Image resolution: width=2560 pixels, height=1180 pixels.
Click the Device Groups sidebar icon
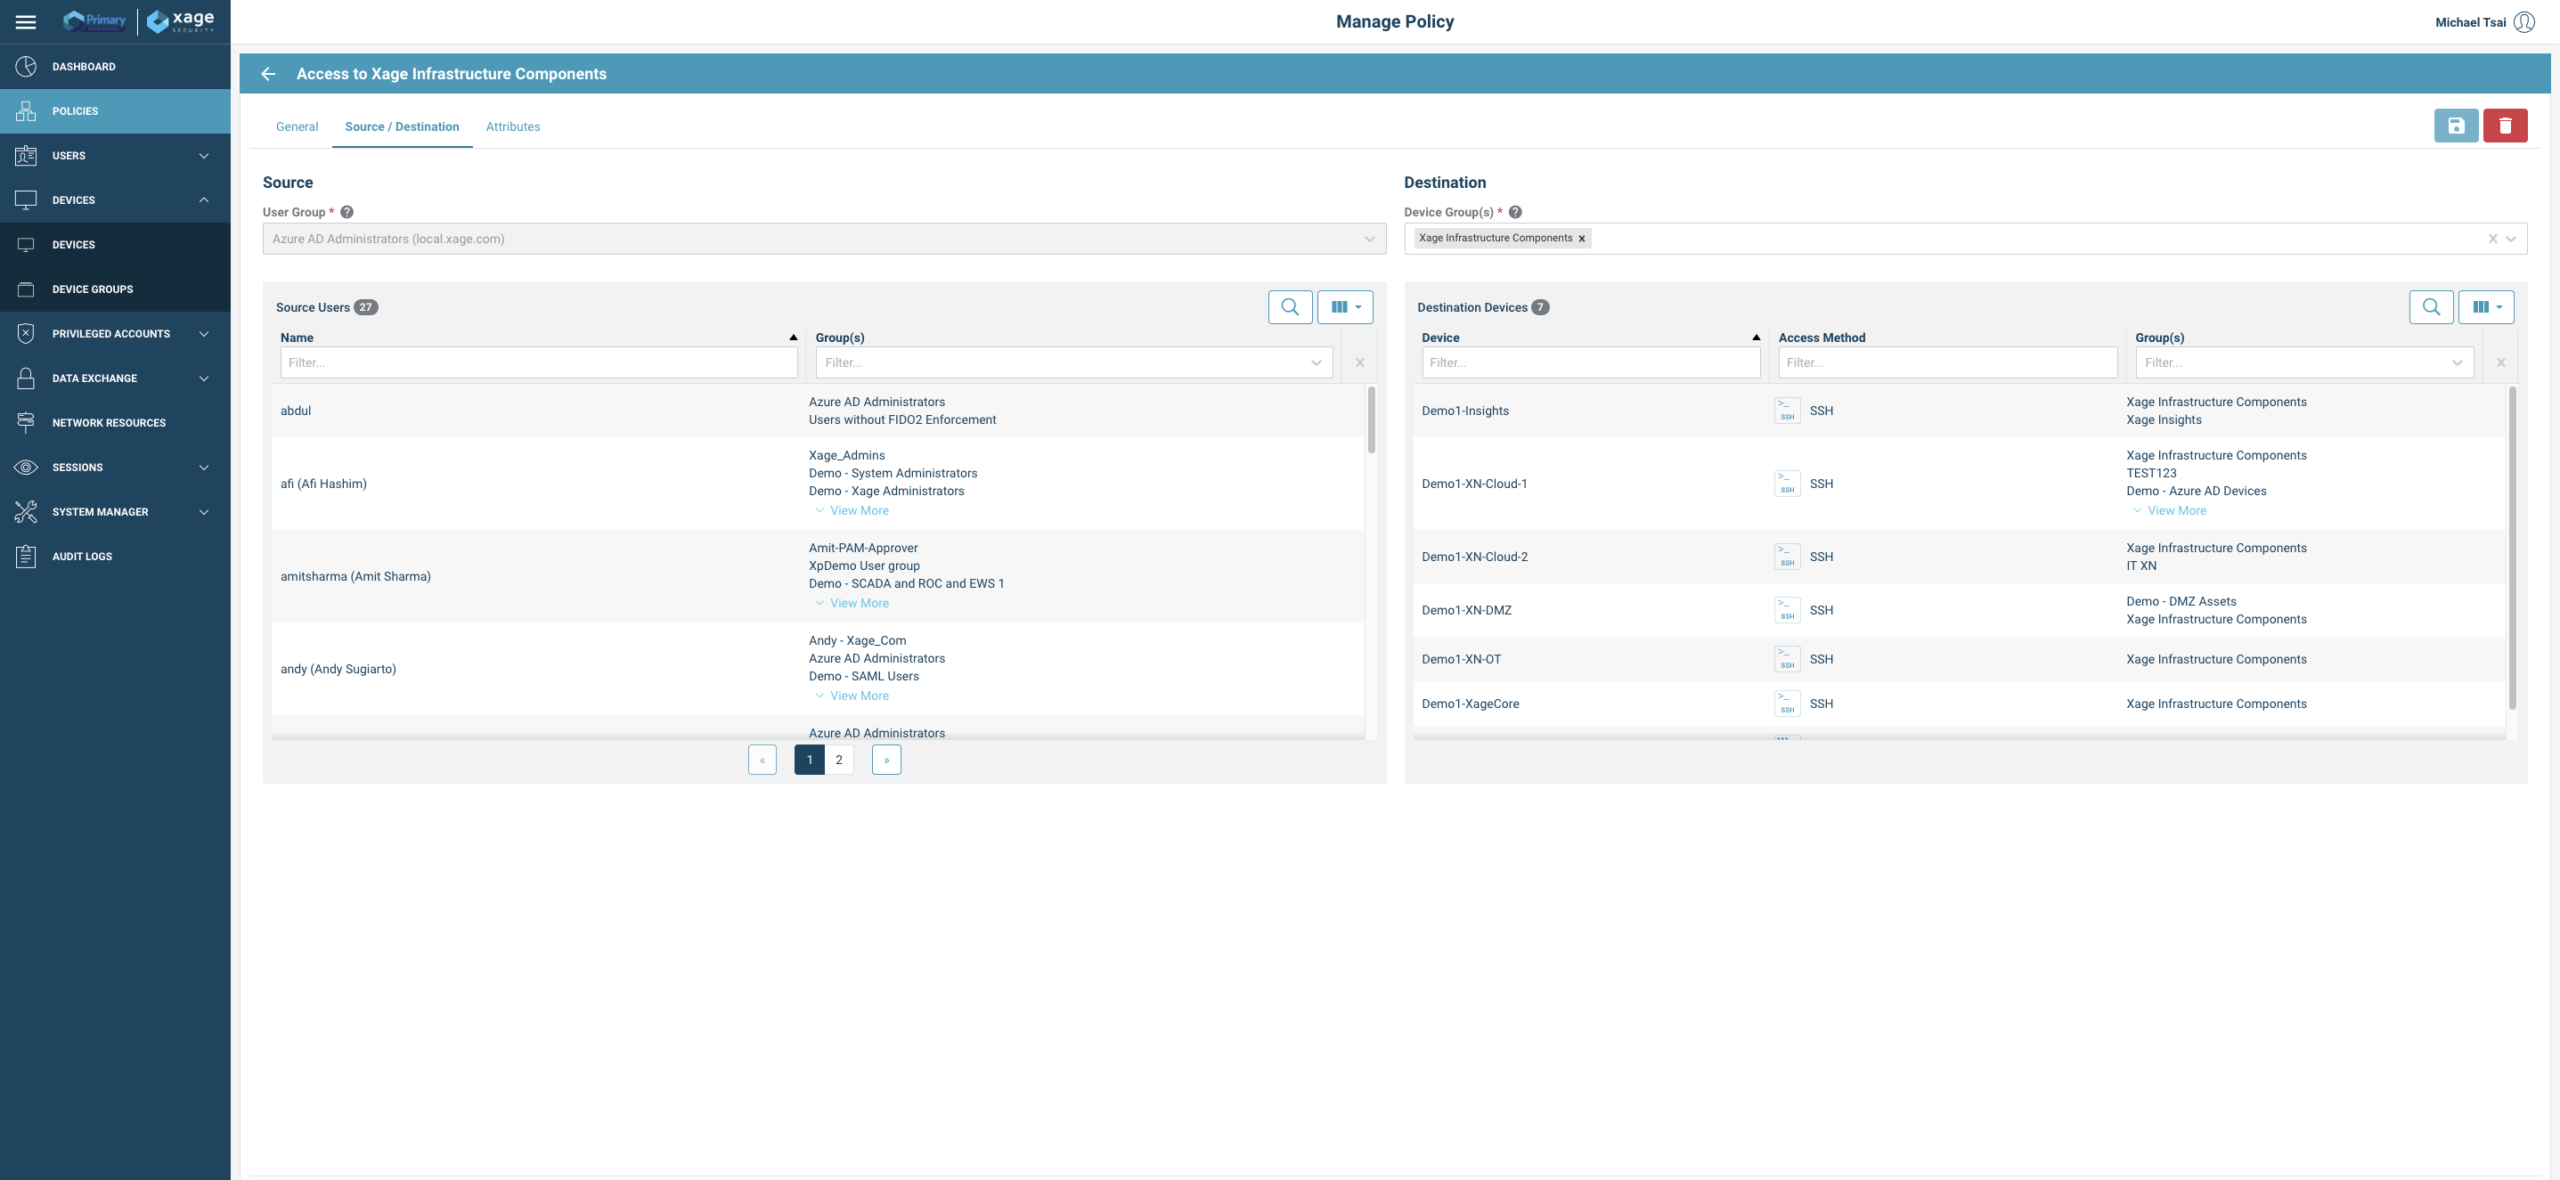click(x=26, y=289)
